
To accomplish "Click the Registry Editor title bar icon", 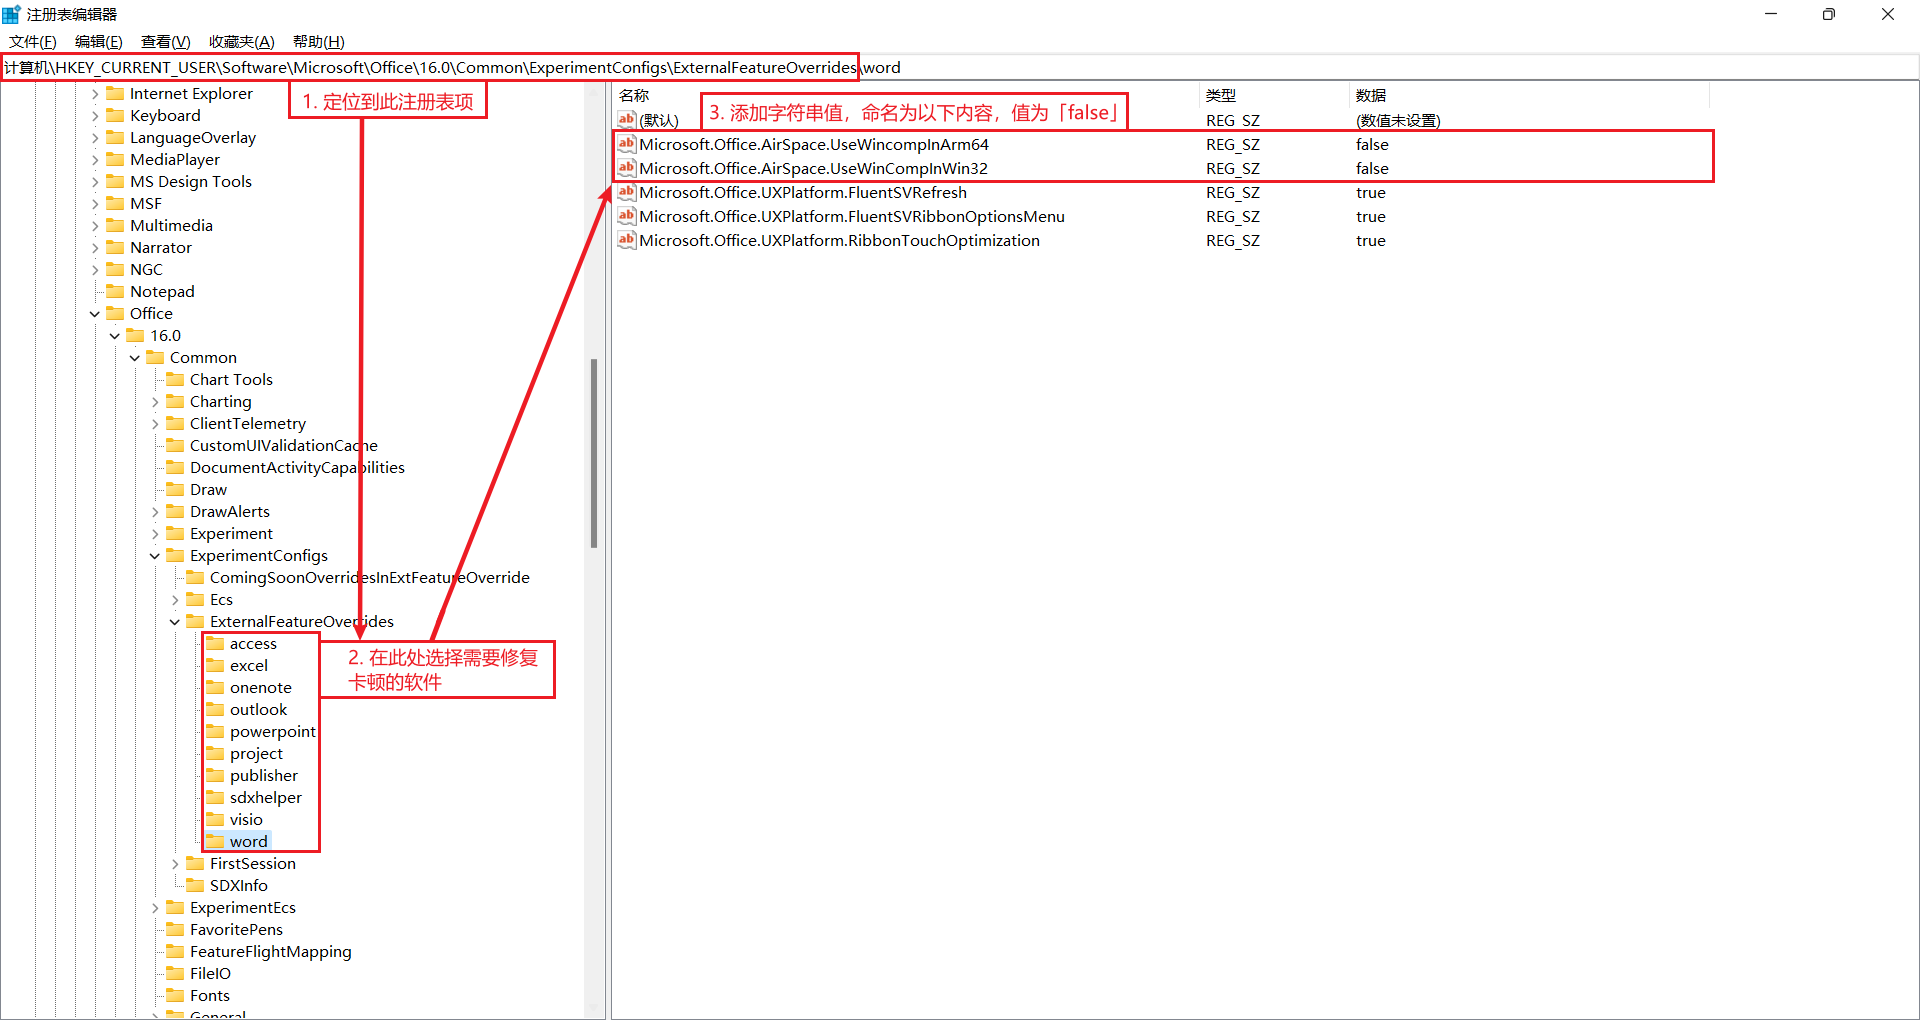I will [11, 14].
